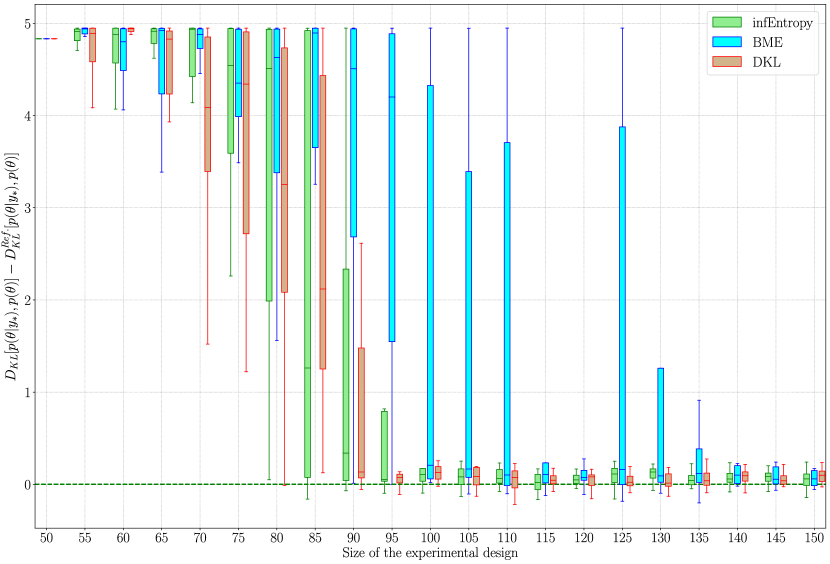Click x-axis tick label 60
Viewport: 830px width, 564px height.
pos(123,538)
